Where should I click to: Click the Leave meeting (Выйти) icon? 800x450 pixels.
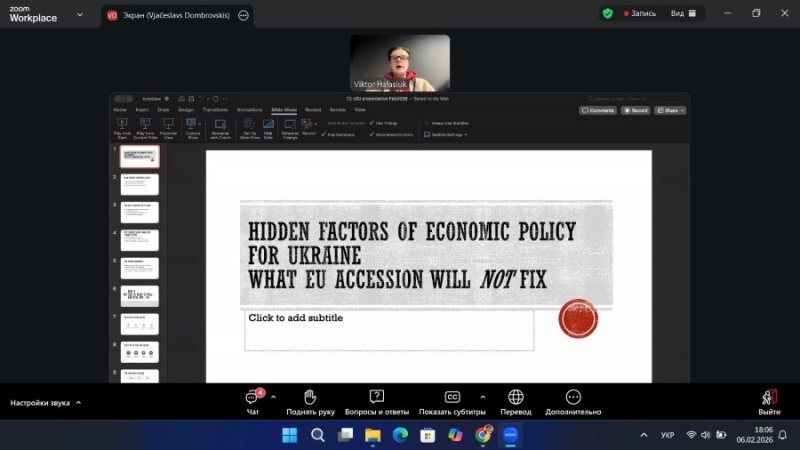pyautogui.click(x=769, y=397)
